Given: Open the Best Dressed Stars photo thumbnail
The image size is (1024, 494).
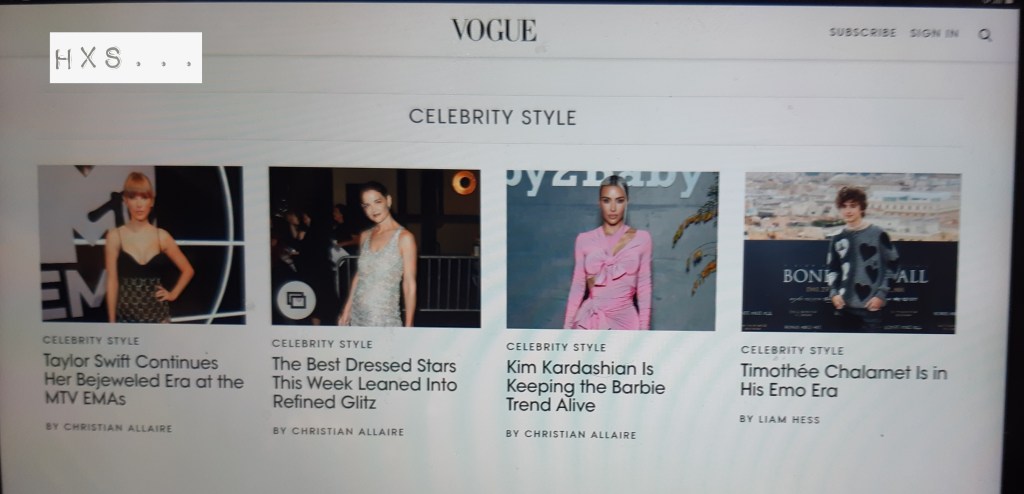Looking at the screenshot, I should click(x=376, y=246).
